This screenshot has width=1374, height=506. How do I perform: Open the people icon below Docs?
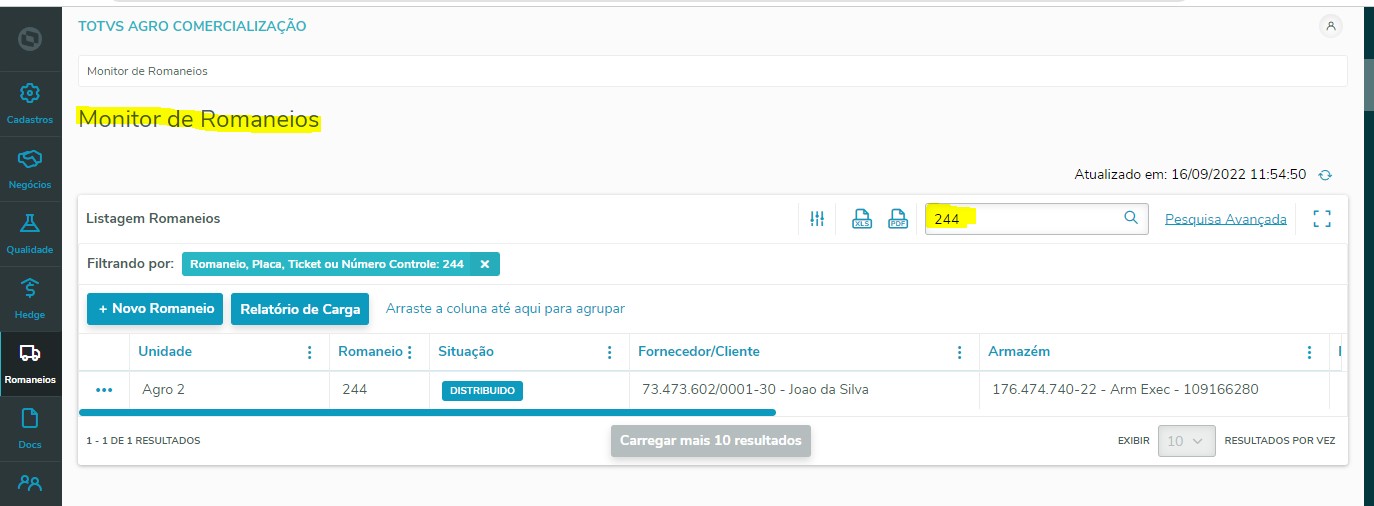30,485
